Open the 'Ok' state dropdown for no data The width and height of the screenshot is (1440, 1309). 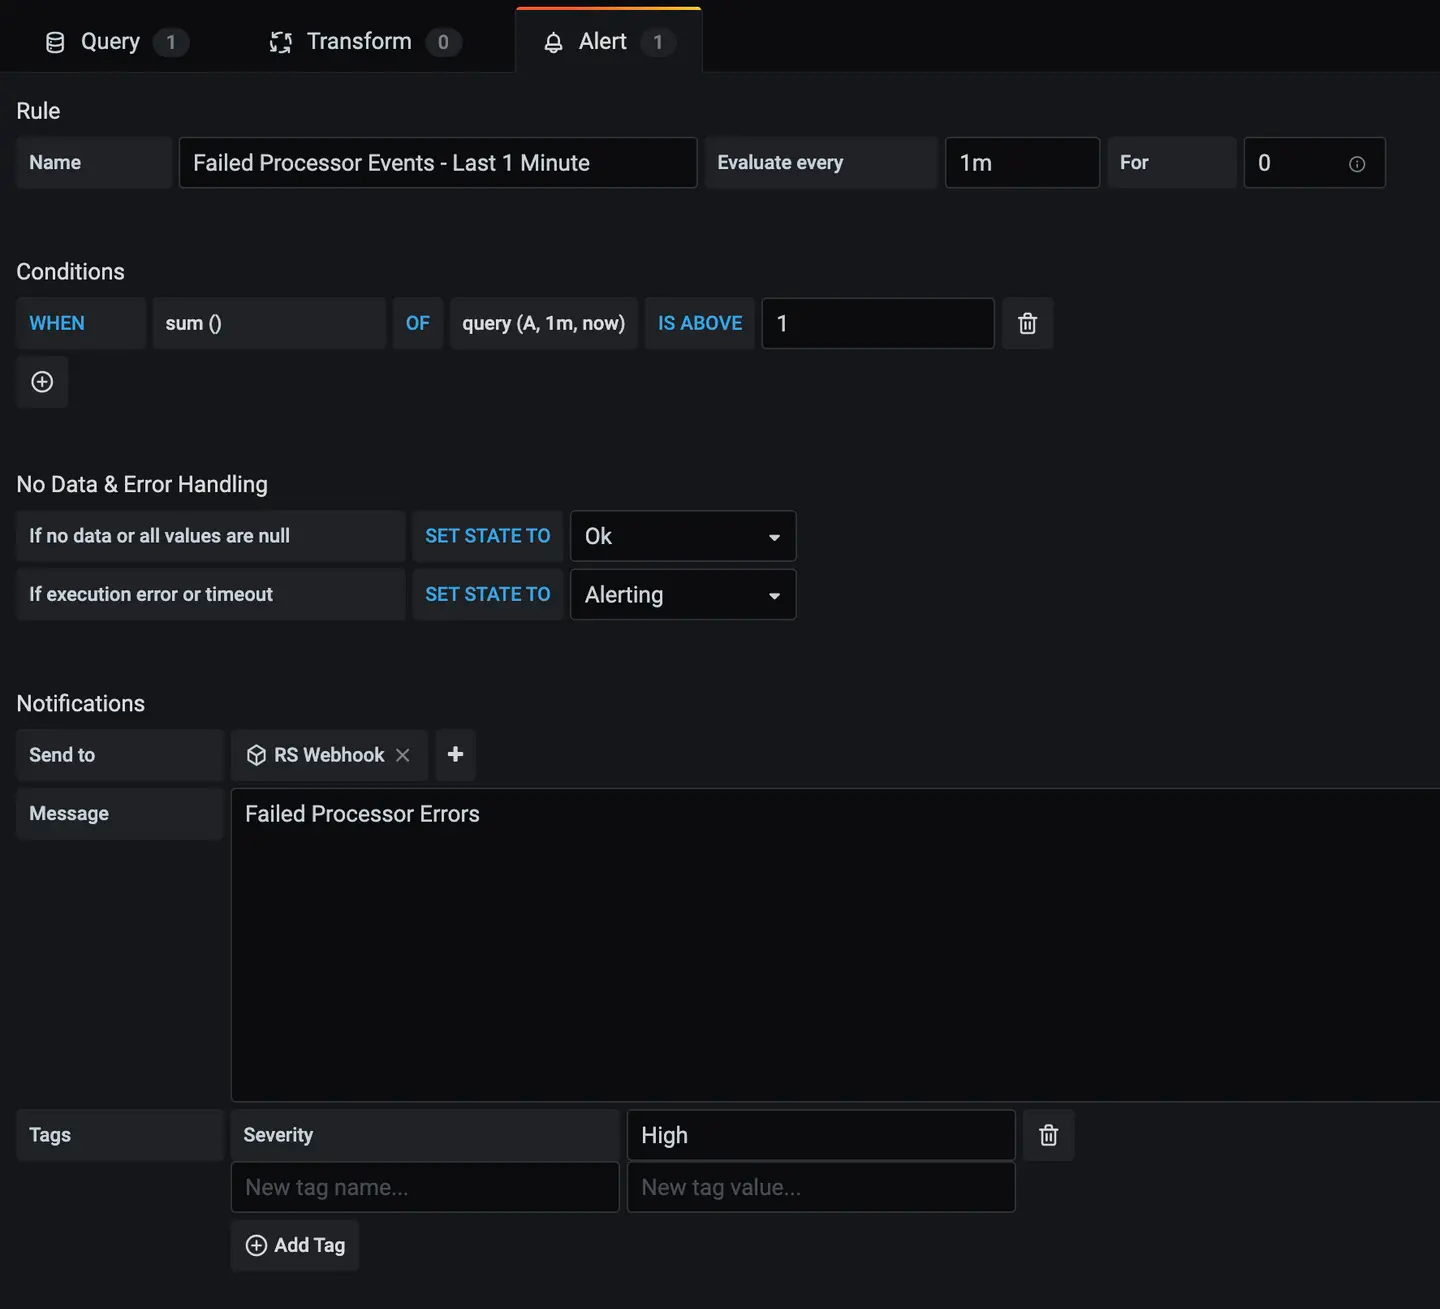[x=683, y=536]
